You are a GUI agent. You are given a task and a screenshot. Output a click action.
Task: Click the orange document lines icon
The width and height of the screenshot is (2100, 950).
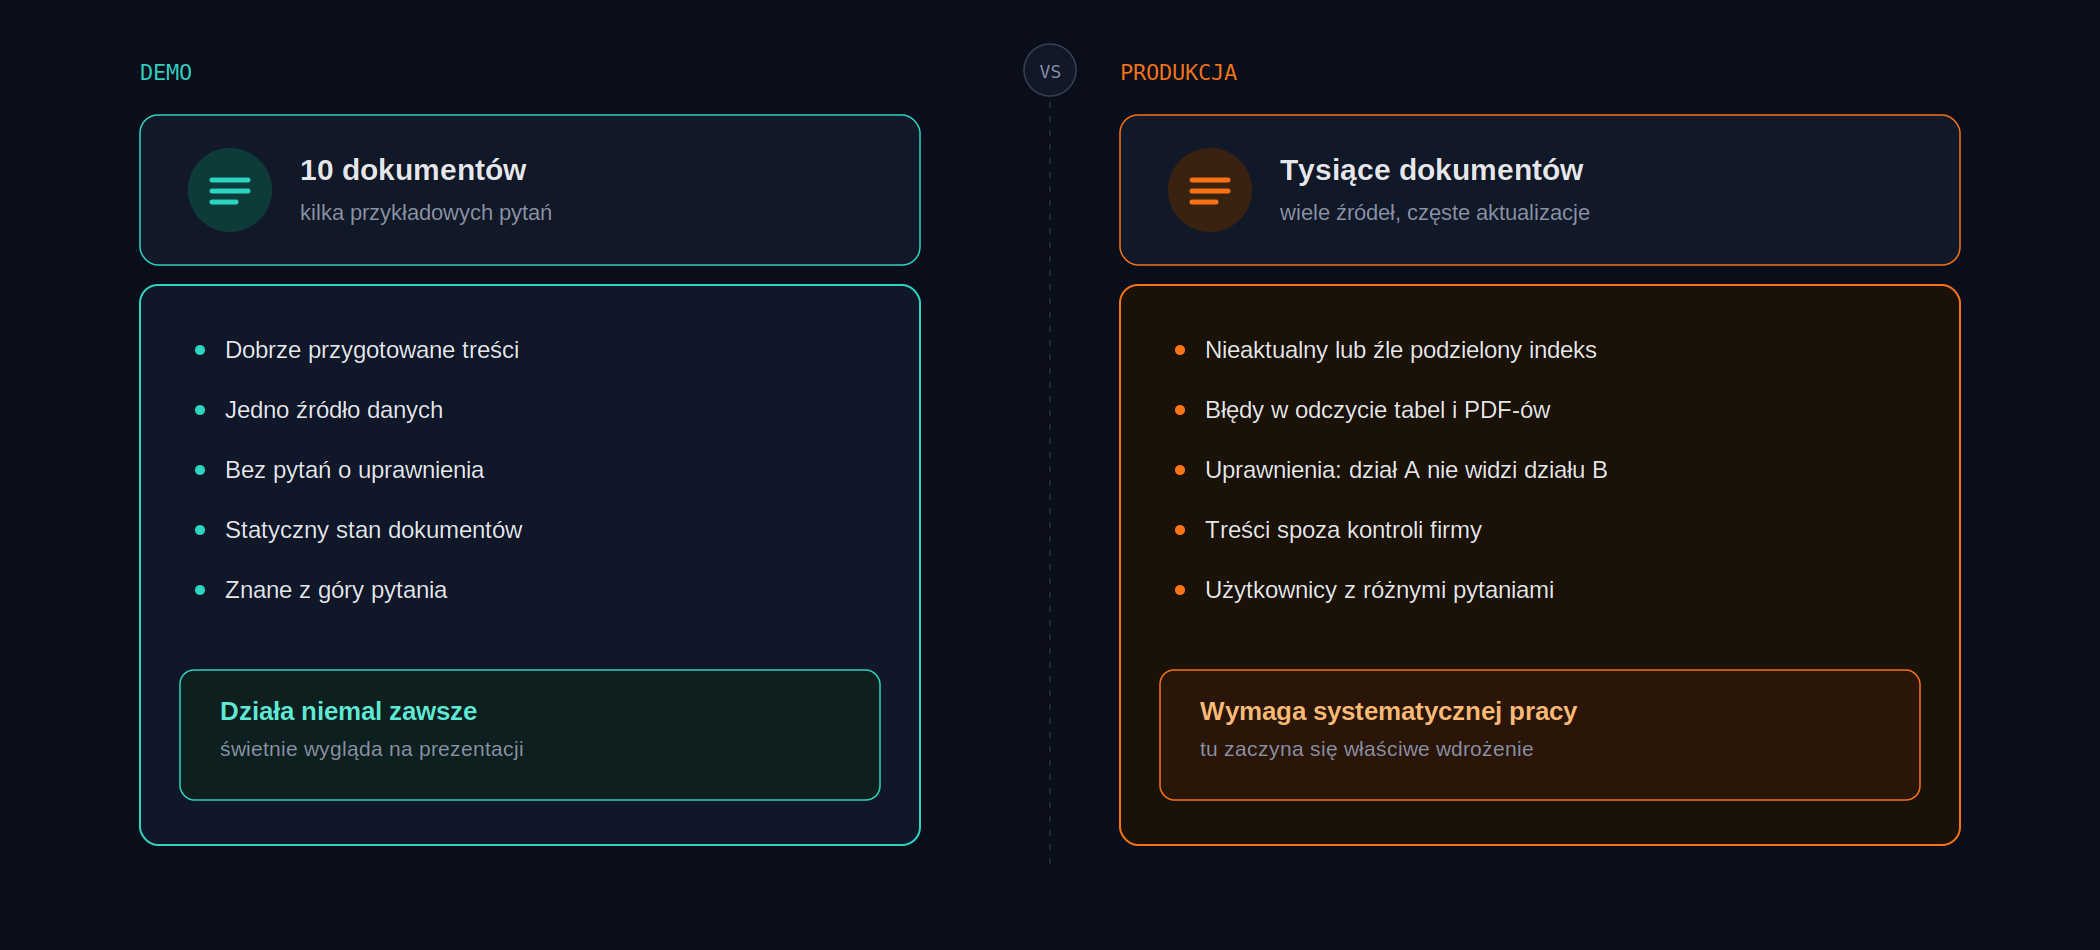click(1210, 190)
